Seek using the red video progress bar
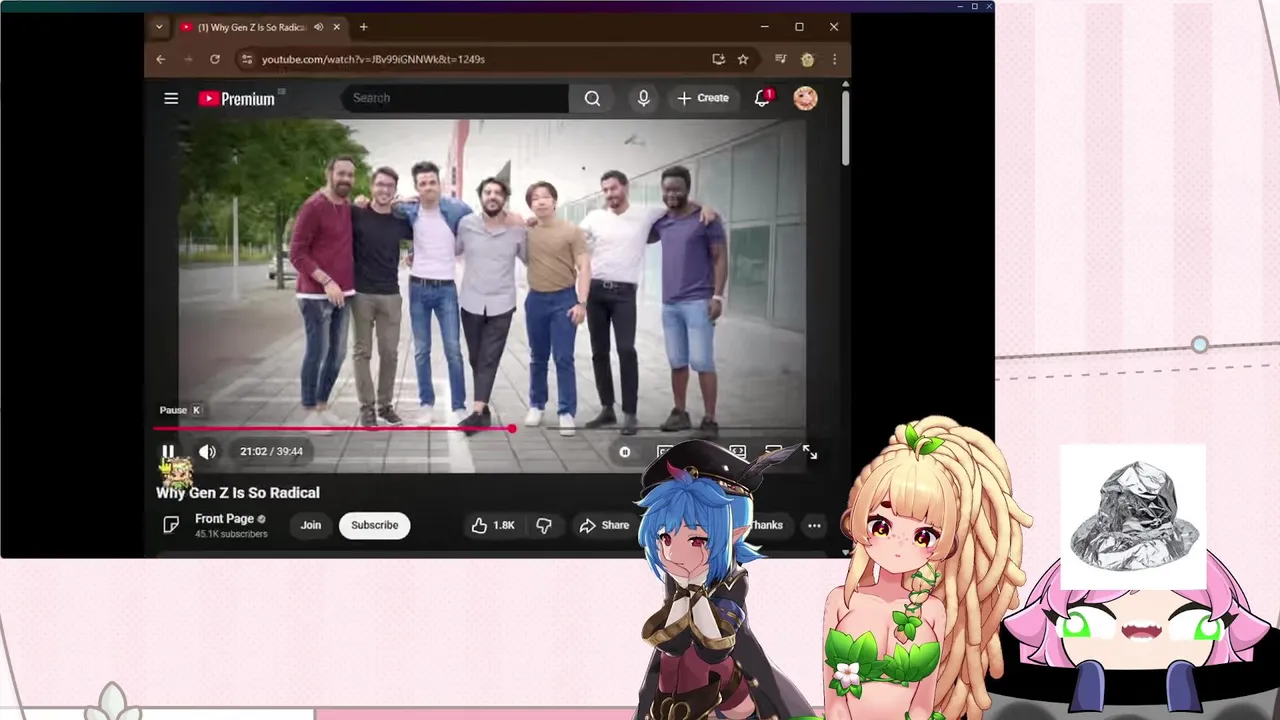1280x720 pixels. click(x=334, y=428)
